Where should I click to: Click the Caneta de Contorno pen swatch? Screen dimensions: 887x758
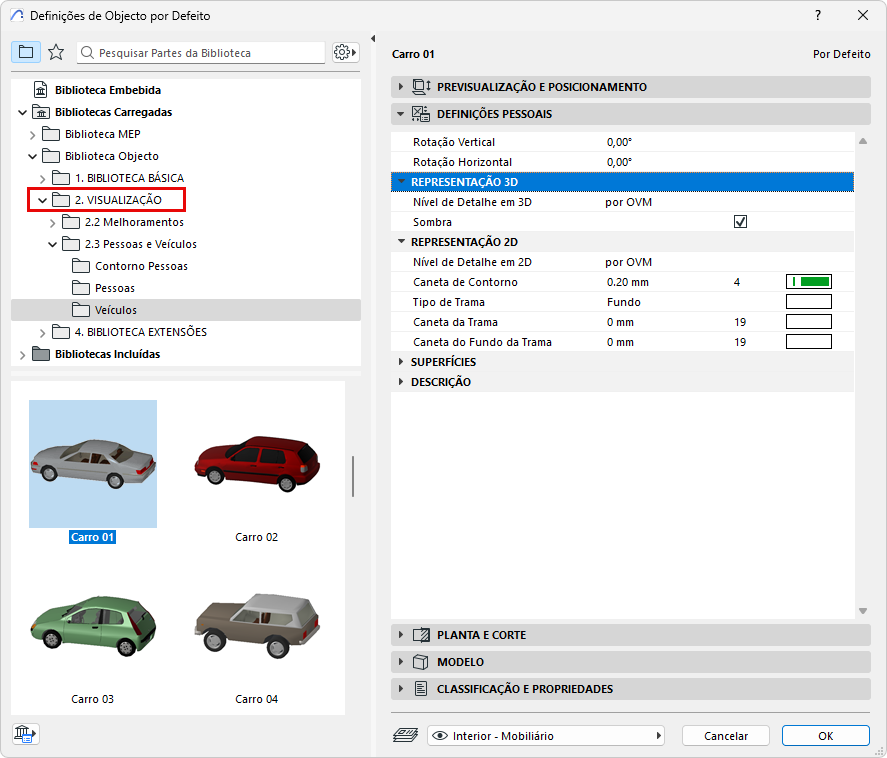tap(809, 282)
